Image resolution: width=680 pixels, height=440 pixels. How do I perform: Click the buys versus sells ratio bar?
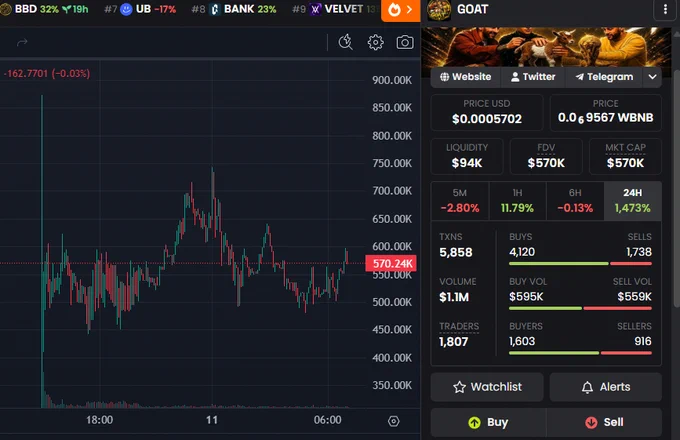point(580,264)
